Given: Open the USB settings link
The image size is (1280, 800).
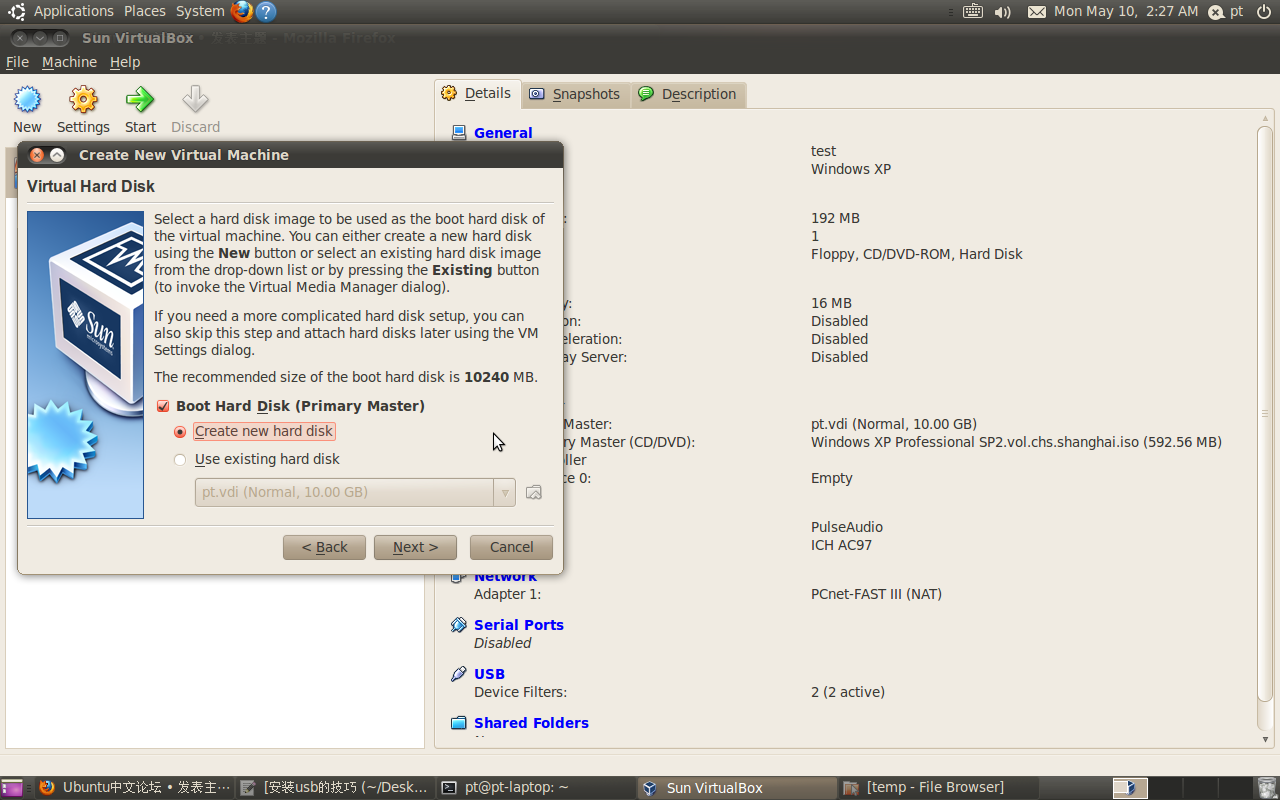Looking at the screenshot, I should [x=489, y=674].
